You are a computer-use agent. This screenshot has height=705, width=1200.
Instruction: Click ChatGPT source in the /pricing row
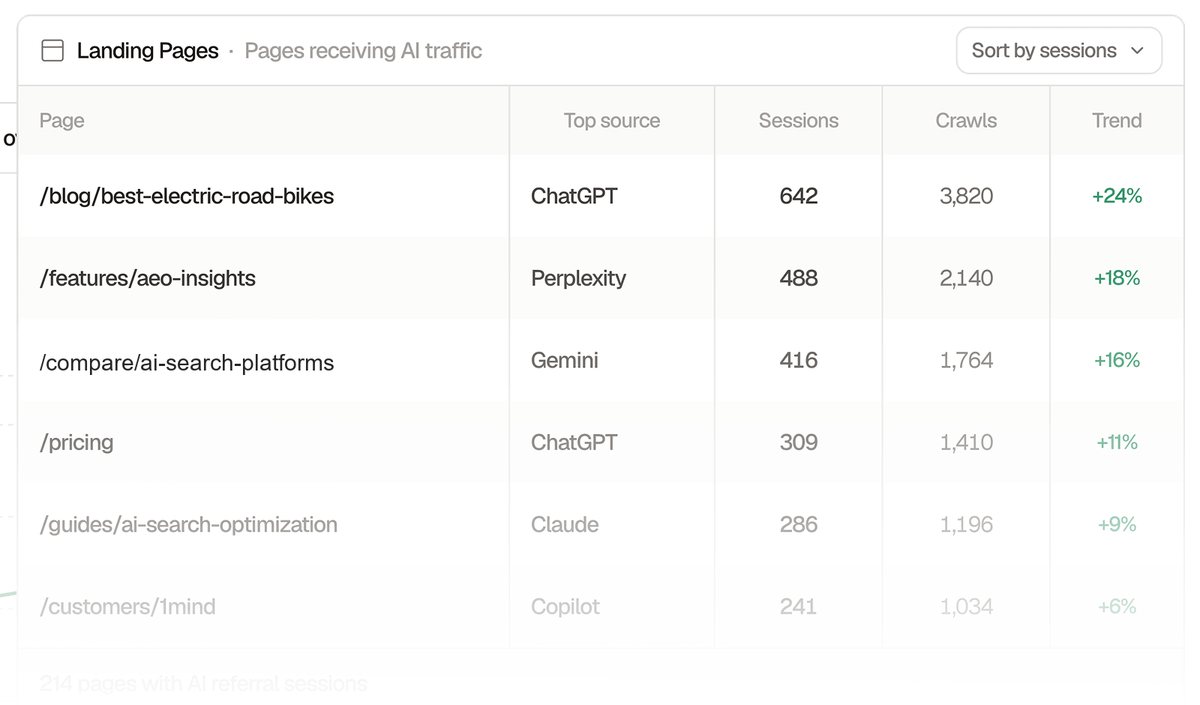pos(574,442)
